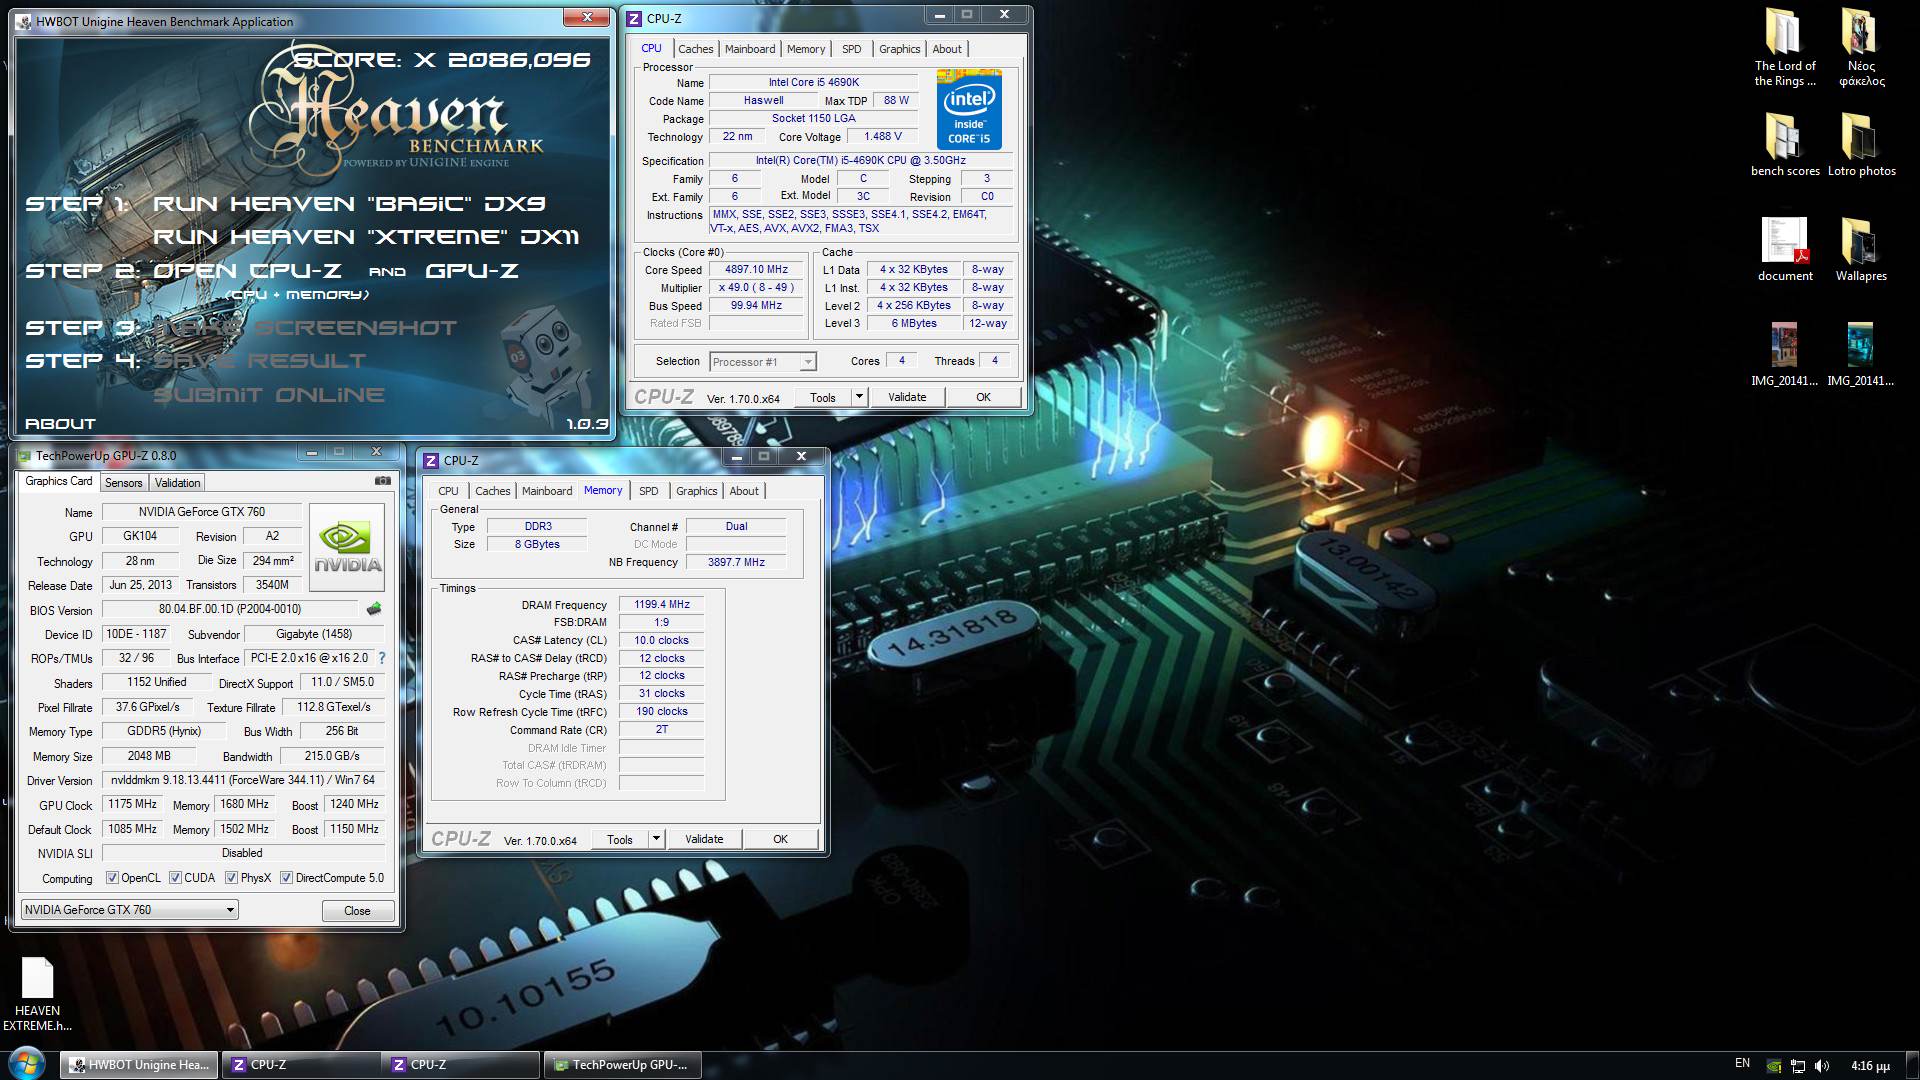Open About tab in Memory CPU-Z window
Screen dimensions: 1920x1080
(743, 491)
